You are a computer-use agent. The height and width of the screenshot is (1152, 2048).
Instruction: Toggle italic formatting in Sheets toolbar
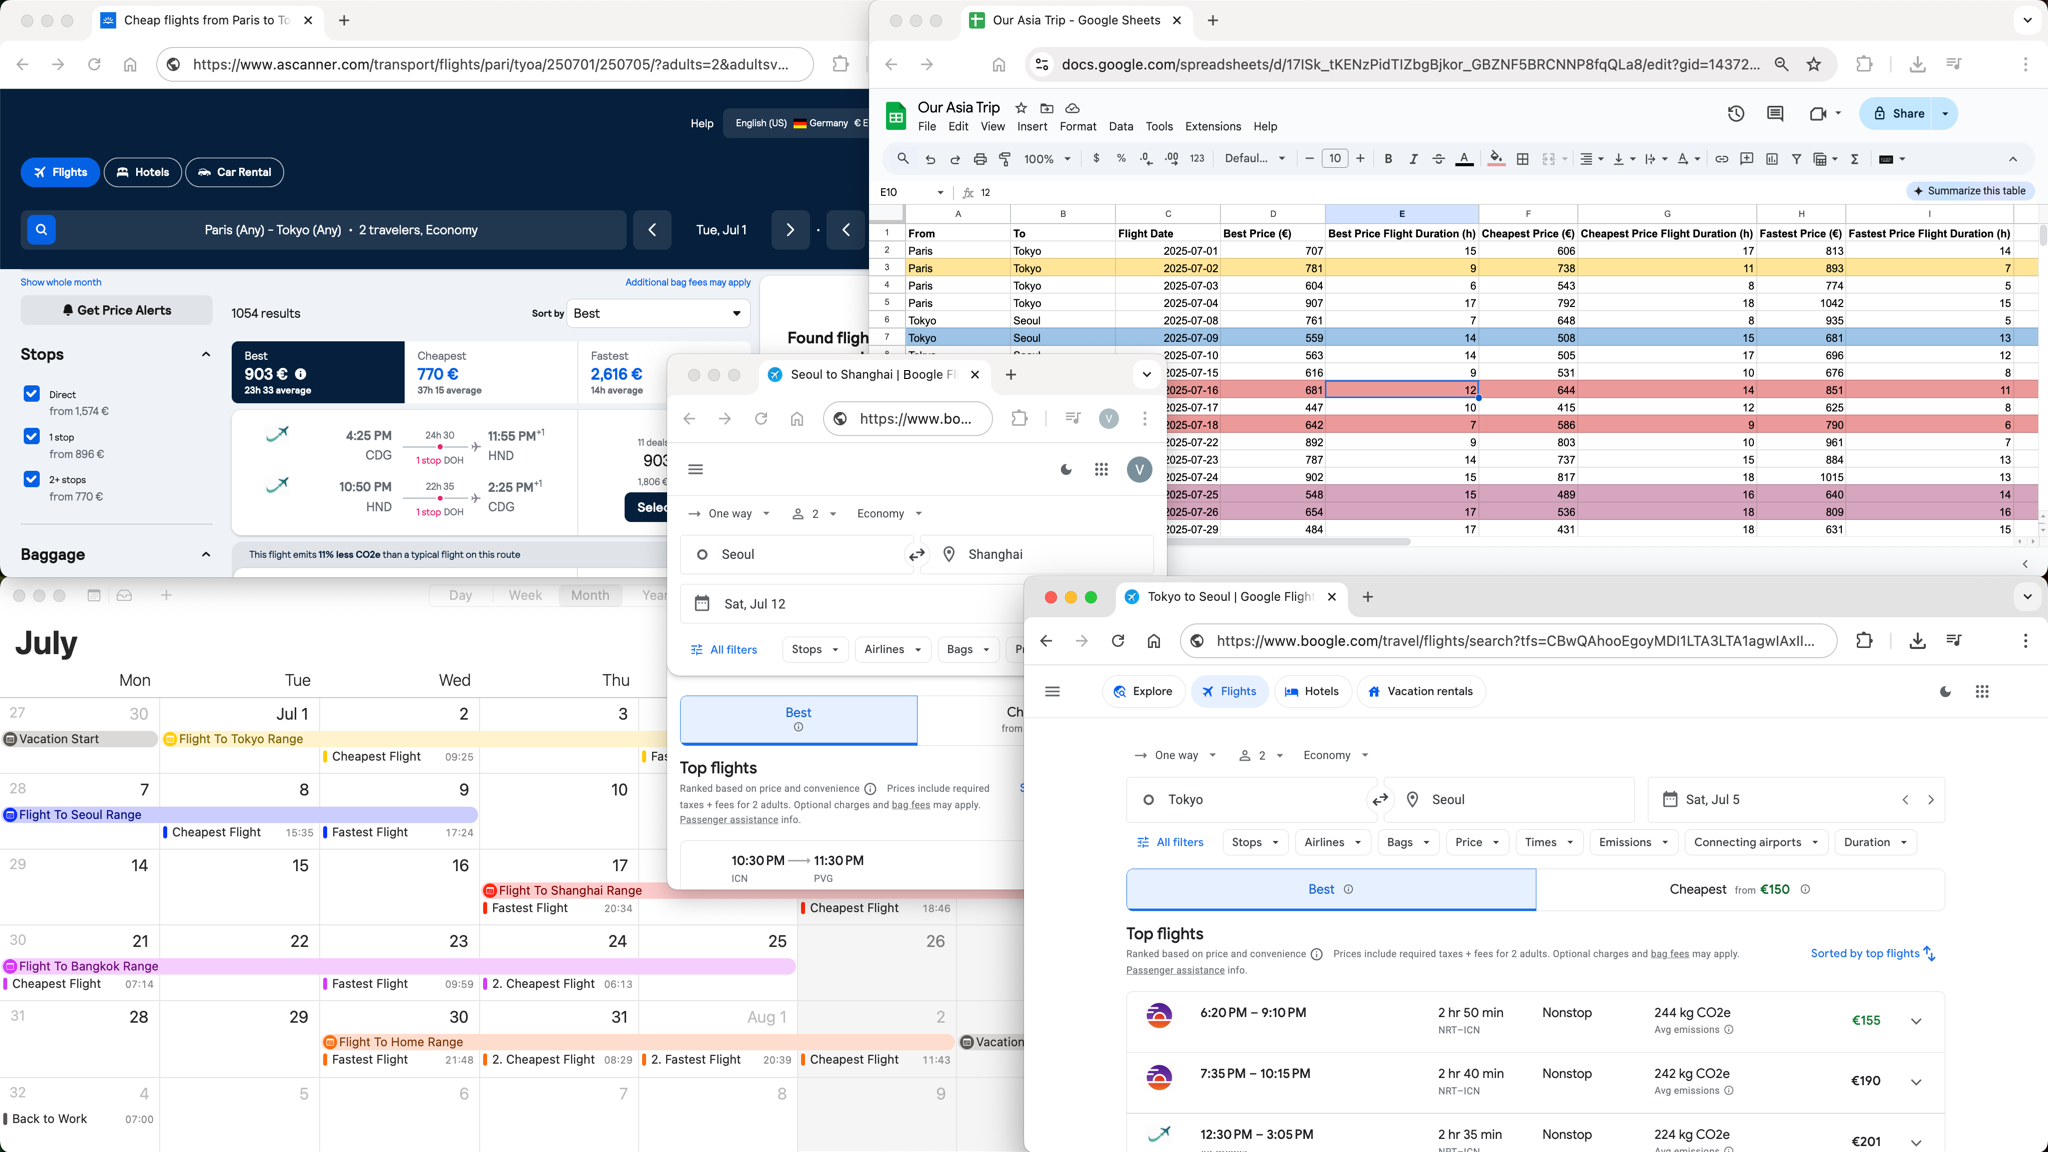pyautogui.click(x=1413, y=159)
